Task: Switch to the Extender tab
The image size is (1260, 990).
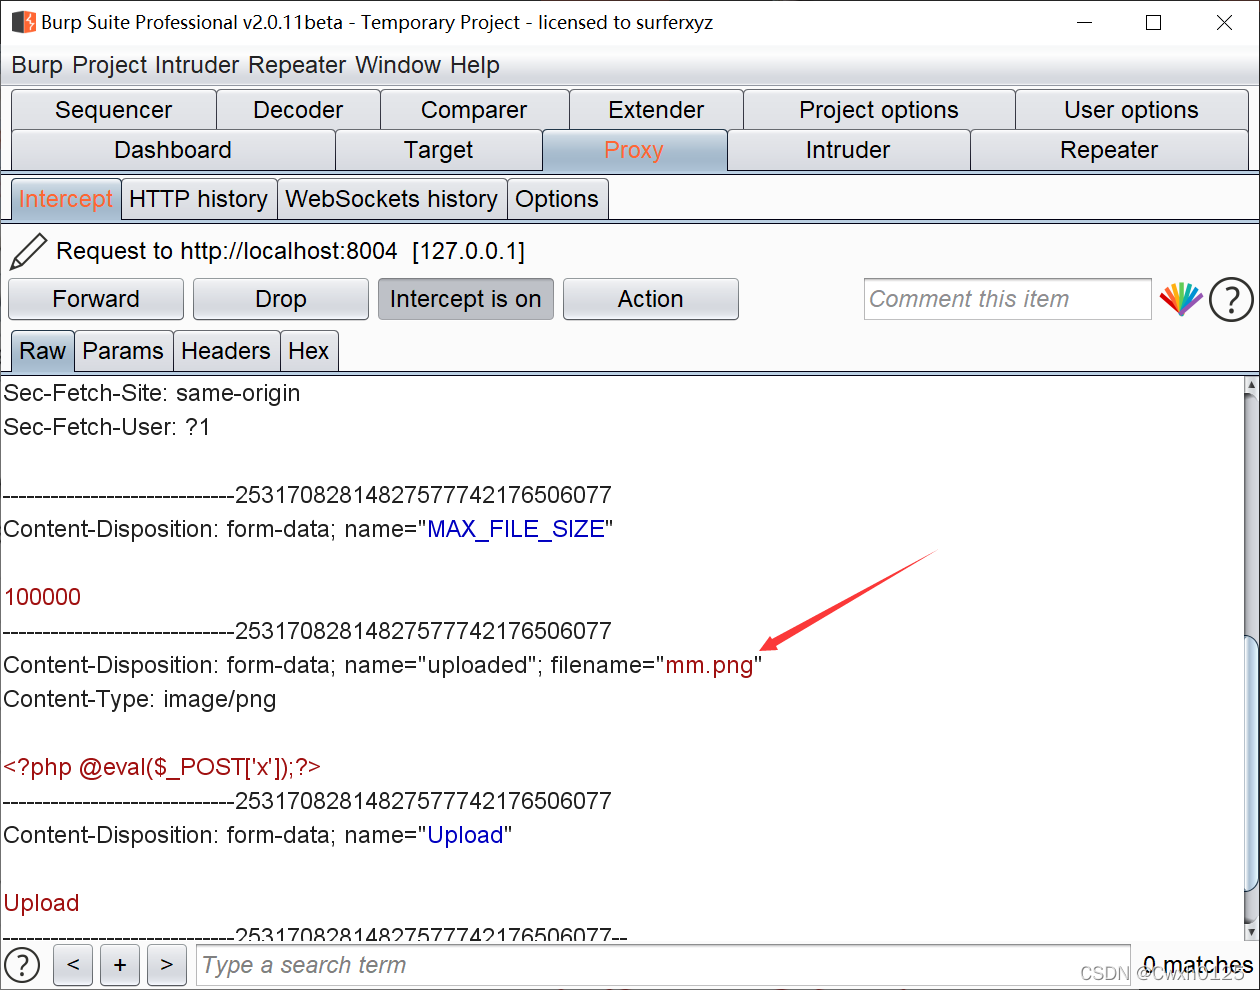Action: [656, 110]
